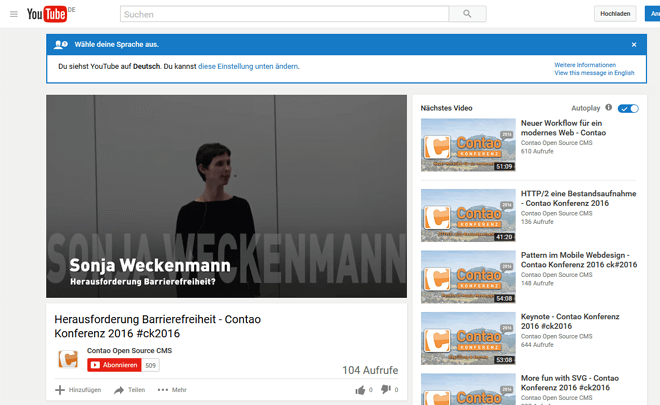The width and height of the screenshot is (660, 405).
Task: Click the '104 Aufrufe' view count
Action: coord(370,370)
